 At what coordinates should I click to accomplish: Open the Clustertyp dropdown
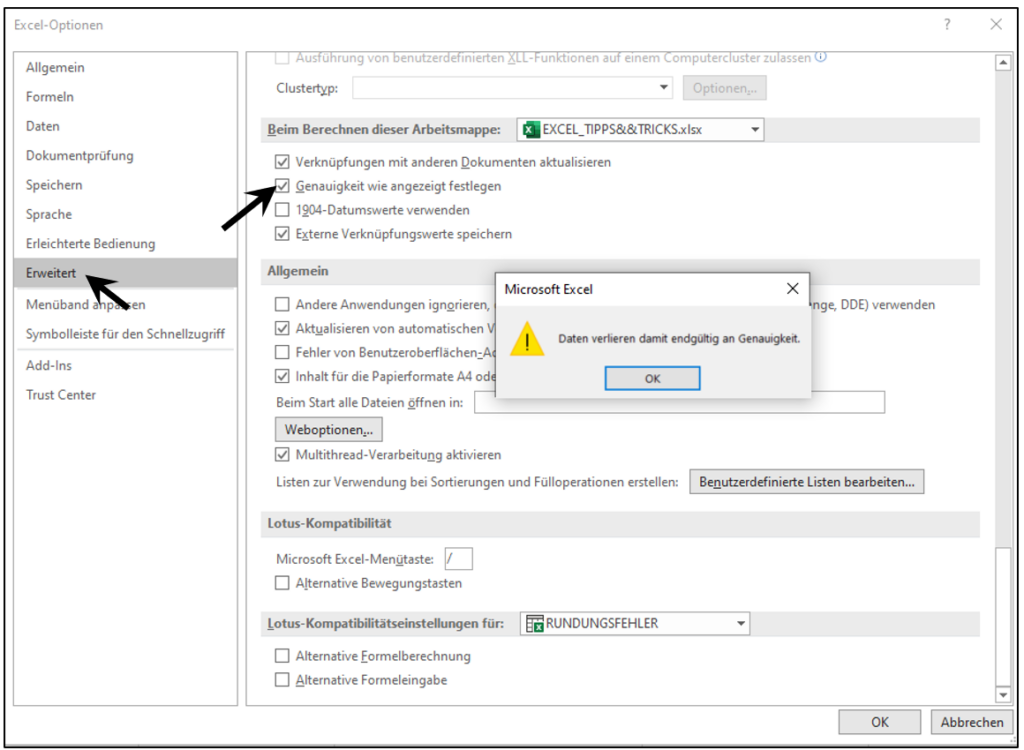tap(513, 88)
